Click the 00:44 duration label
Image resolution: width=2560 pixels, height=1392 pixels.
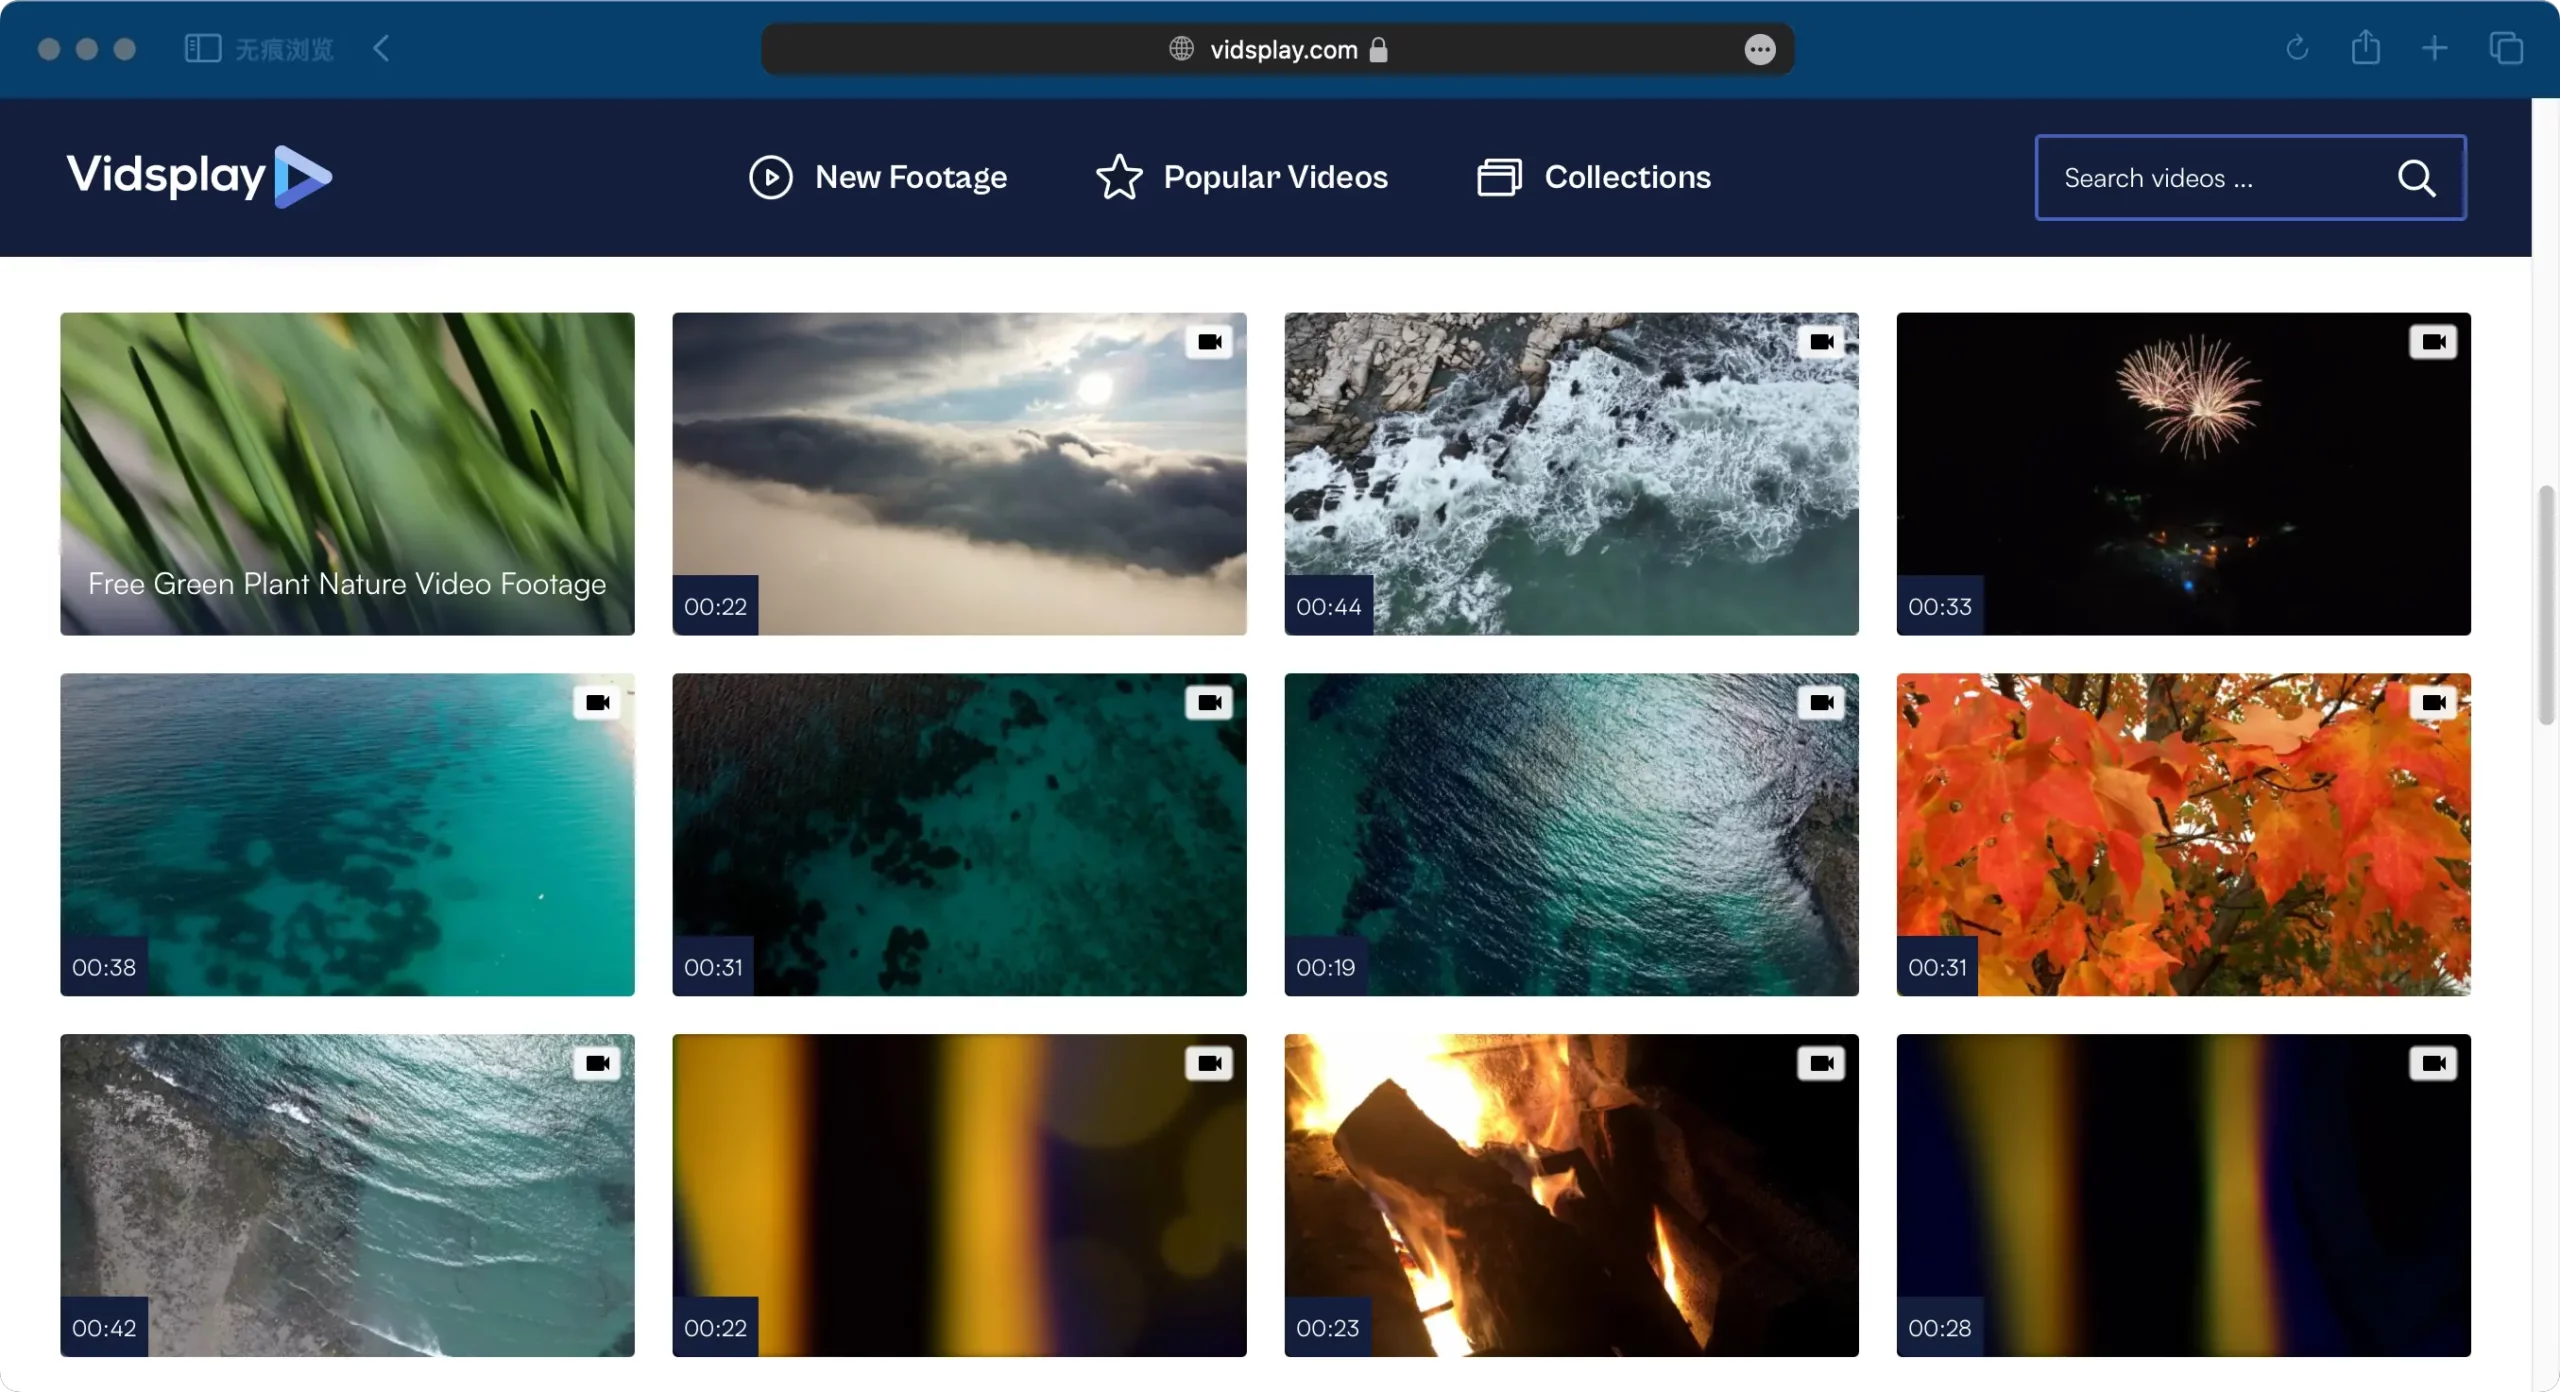tap(1328, 606)
